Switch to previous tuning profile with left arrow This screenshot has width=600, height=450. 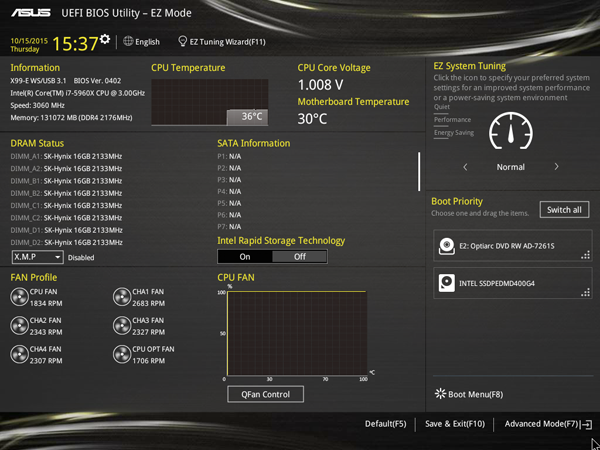tap(465, 167)
